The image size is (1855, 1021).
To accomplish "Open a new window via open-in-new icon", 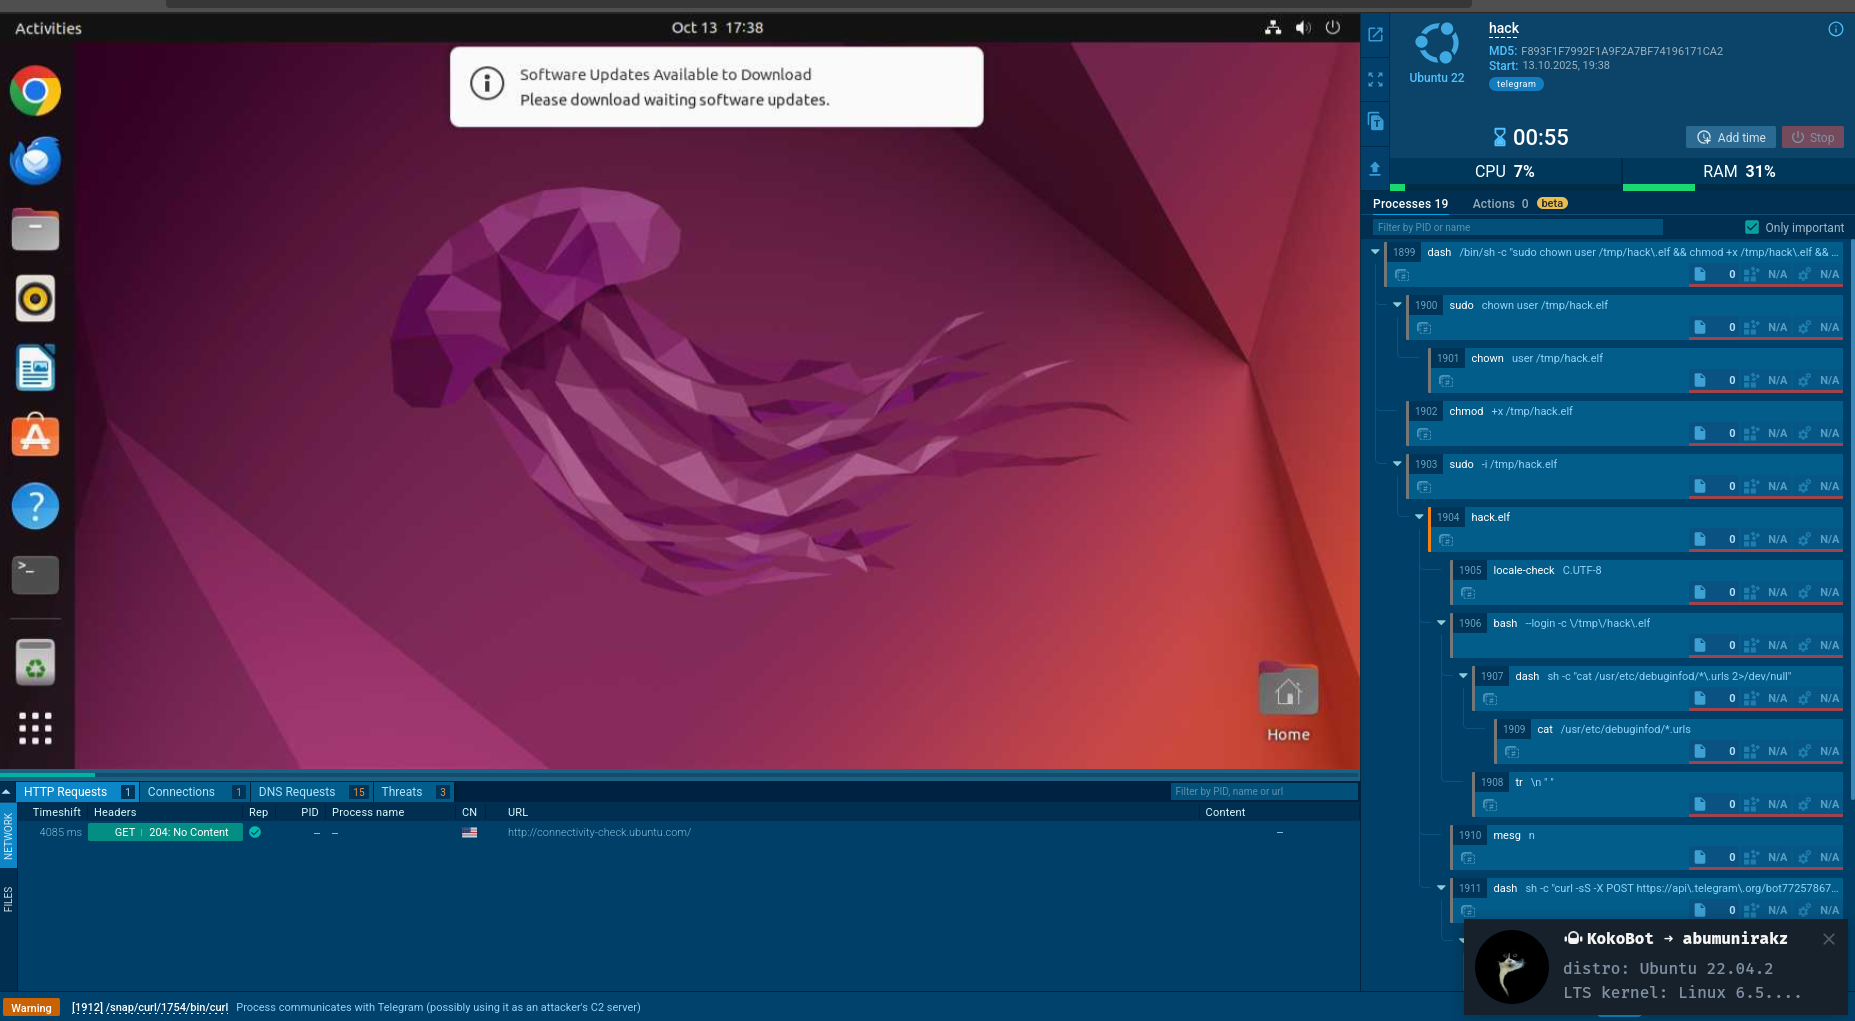I will [1375, 35].
